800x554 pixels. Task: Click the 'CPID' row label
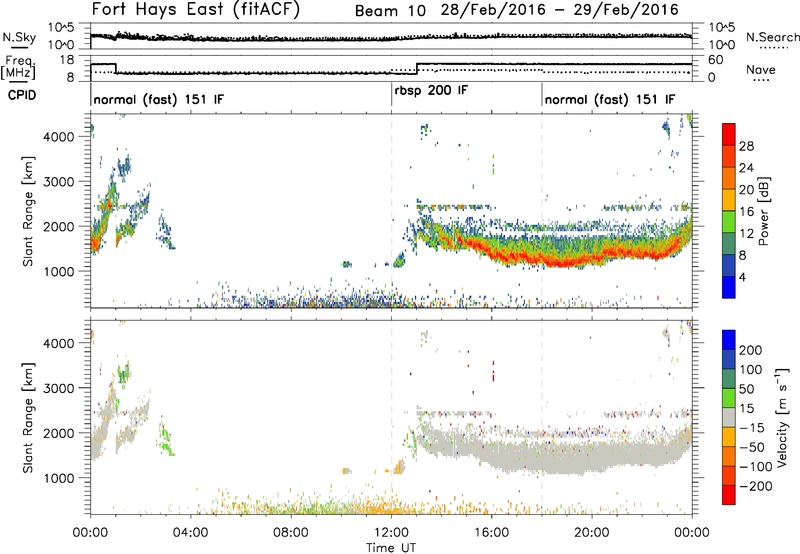pos(22,95)
